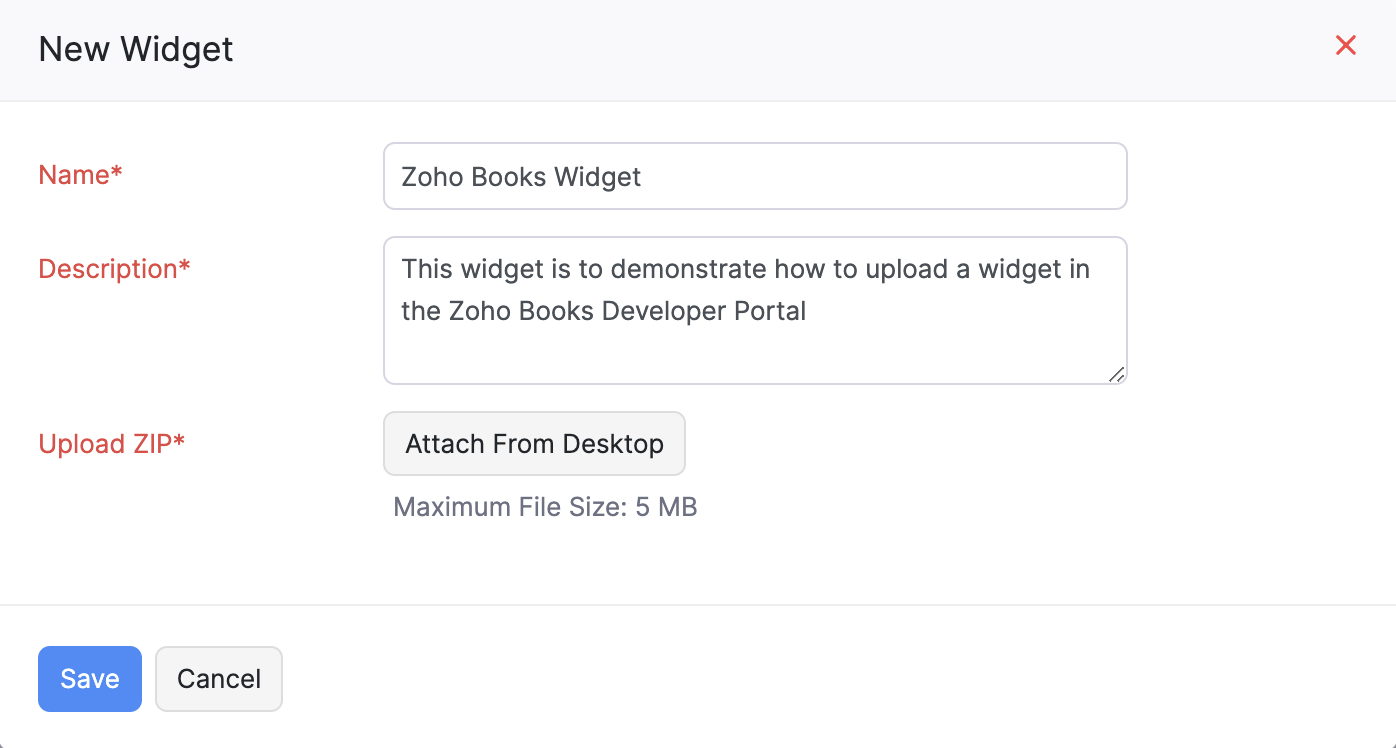Cancel the widget creation
Viewport: 1396px width, 748px height.
click(x=219, y=679)
